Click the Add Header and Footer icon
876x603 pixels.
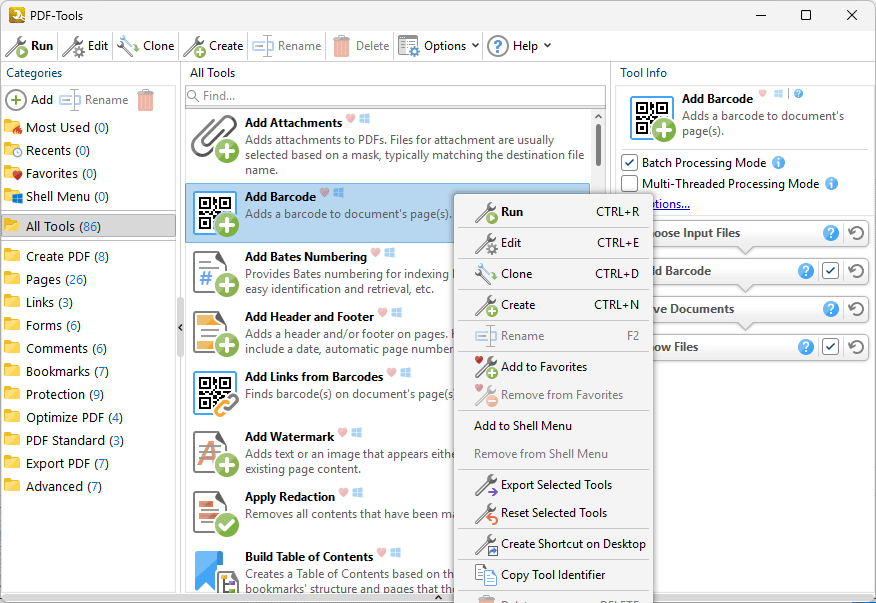click(215, 333)
